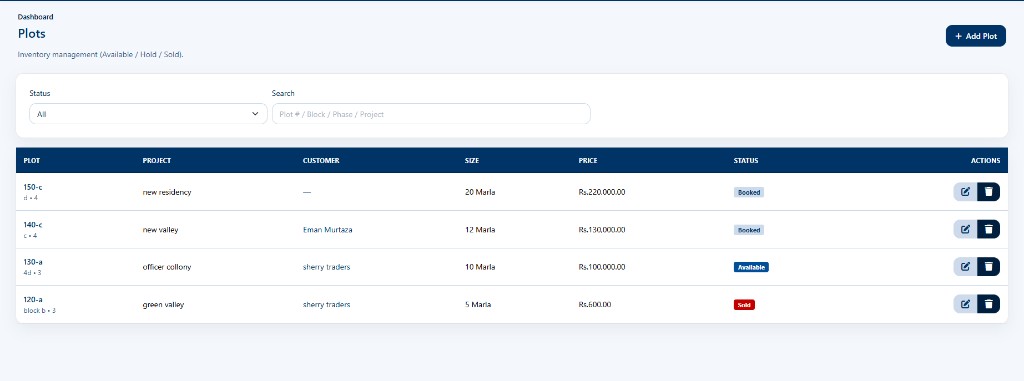
Task: Delete plot 130-a using the trash icon
Action: [x=989, y=267]
